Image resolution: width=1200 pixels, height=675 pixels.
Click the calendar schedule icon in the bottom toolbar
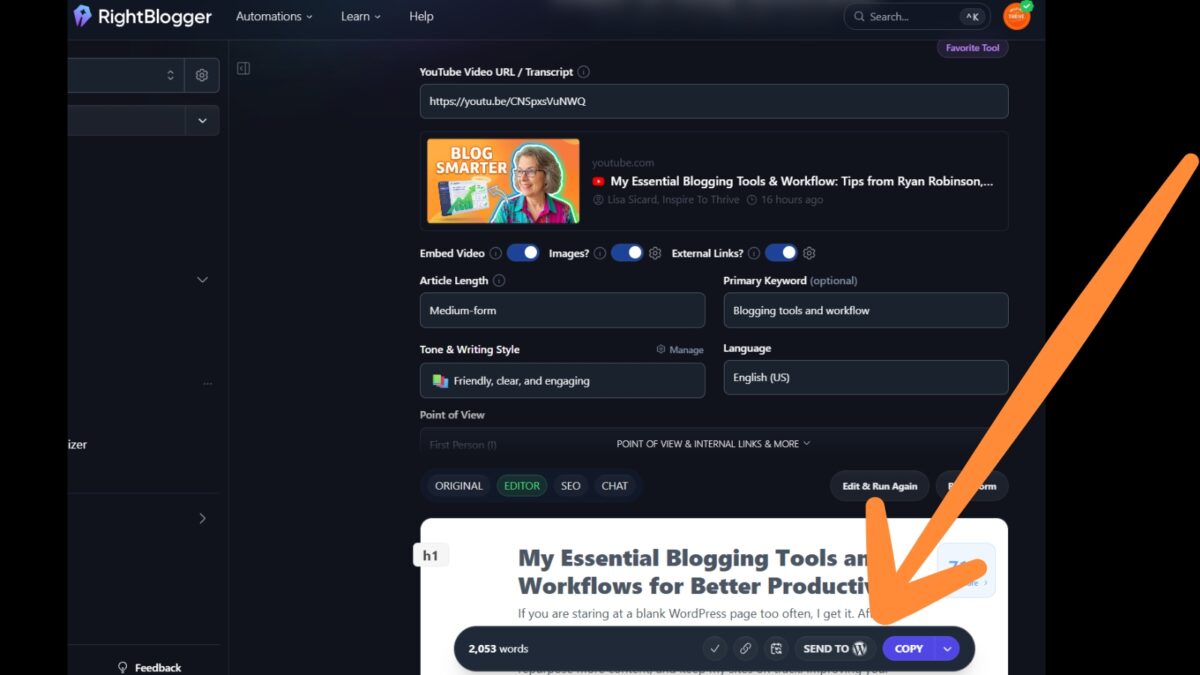coord(776,648)
